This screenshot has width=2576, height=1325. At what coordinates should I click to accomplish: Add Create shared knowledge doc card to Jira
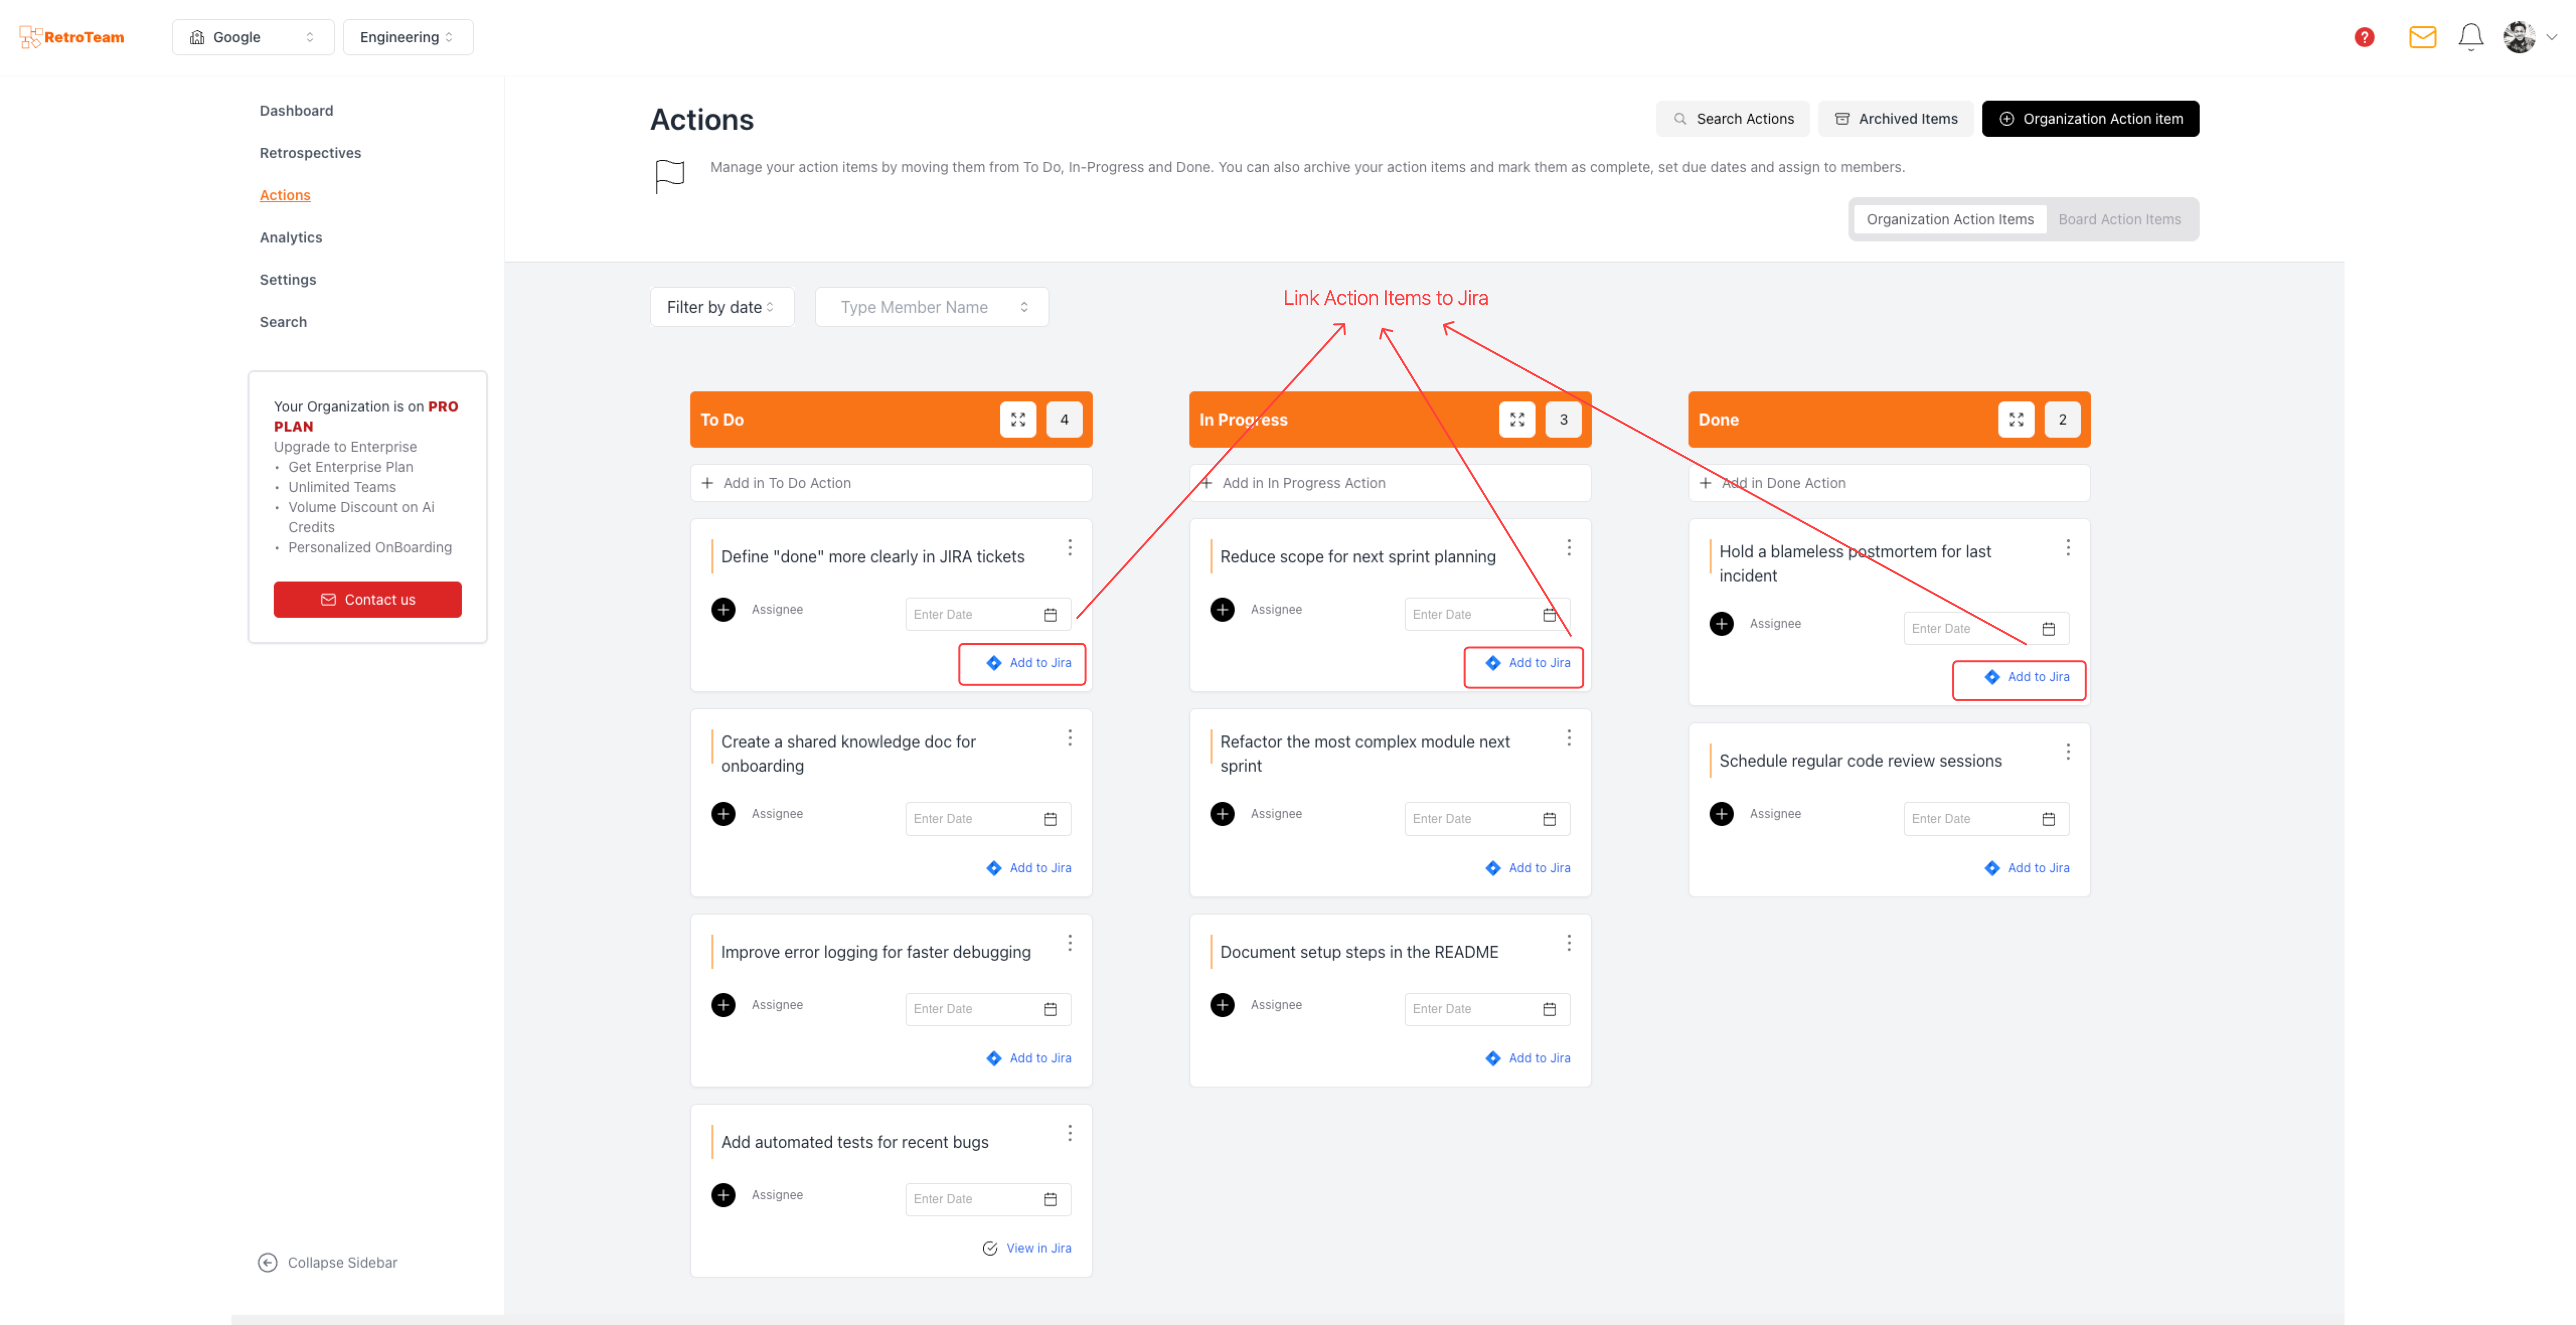coord(1029,868)
